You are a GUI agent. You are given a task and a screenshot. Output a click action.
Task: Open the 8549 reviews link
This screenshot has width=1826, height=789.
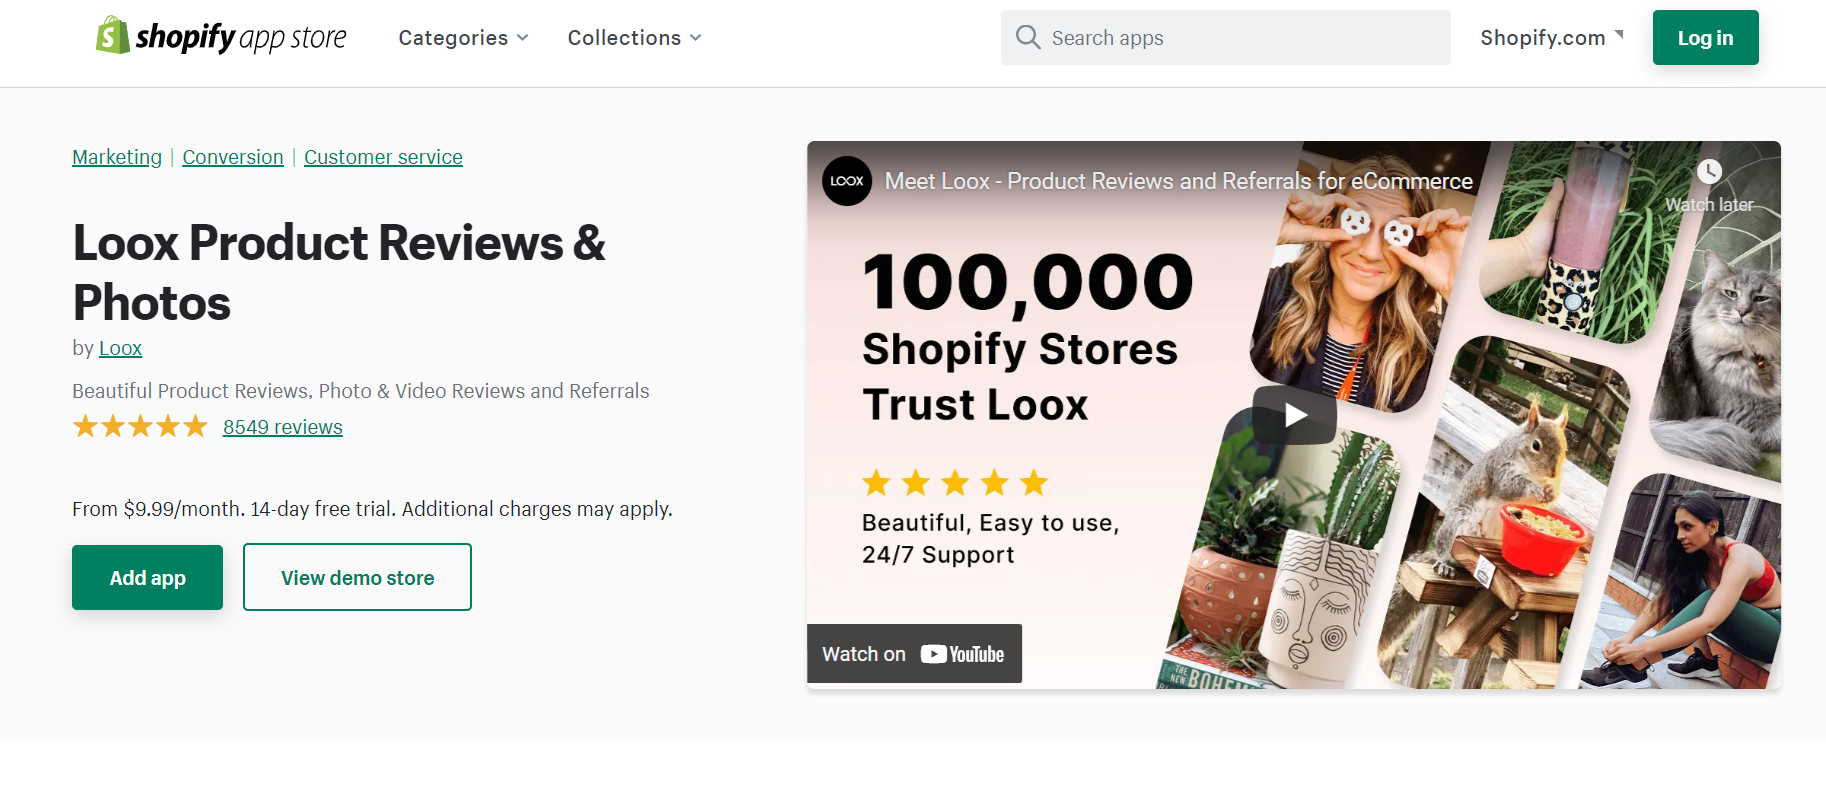point(283,427)
